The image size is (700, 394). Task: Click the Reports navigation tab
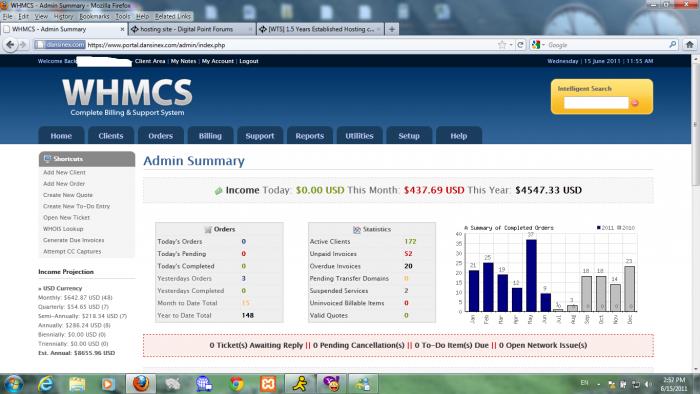[309, 136]
